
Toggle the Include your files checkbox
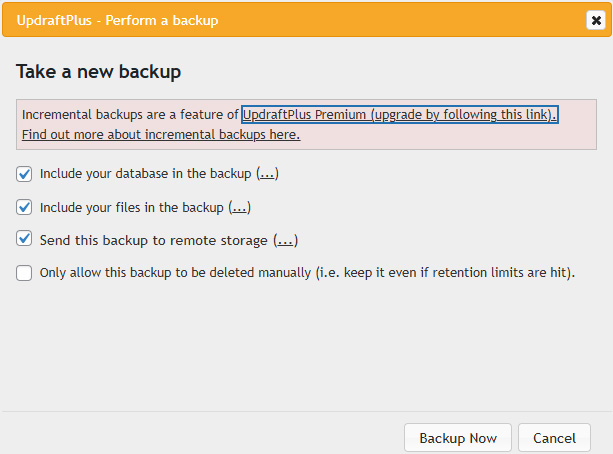coord(25,208)
